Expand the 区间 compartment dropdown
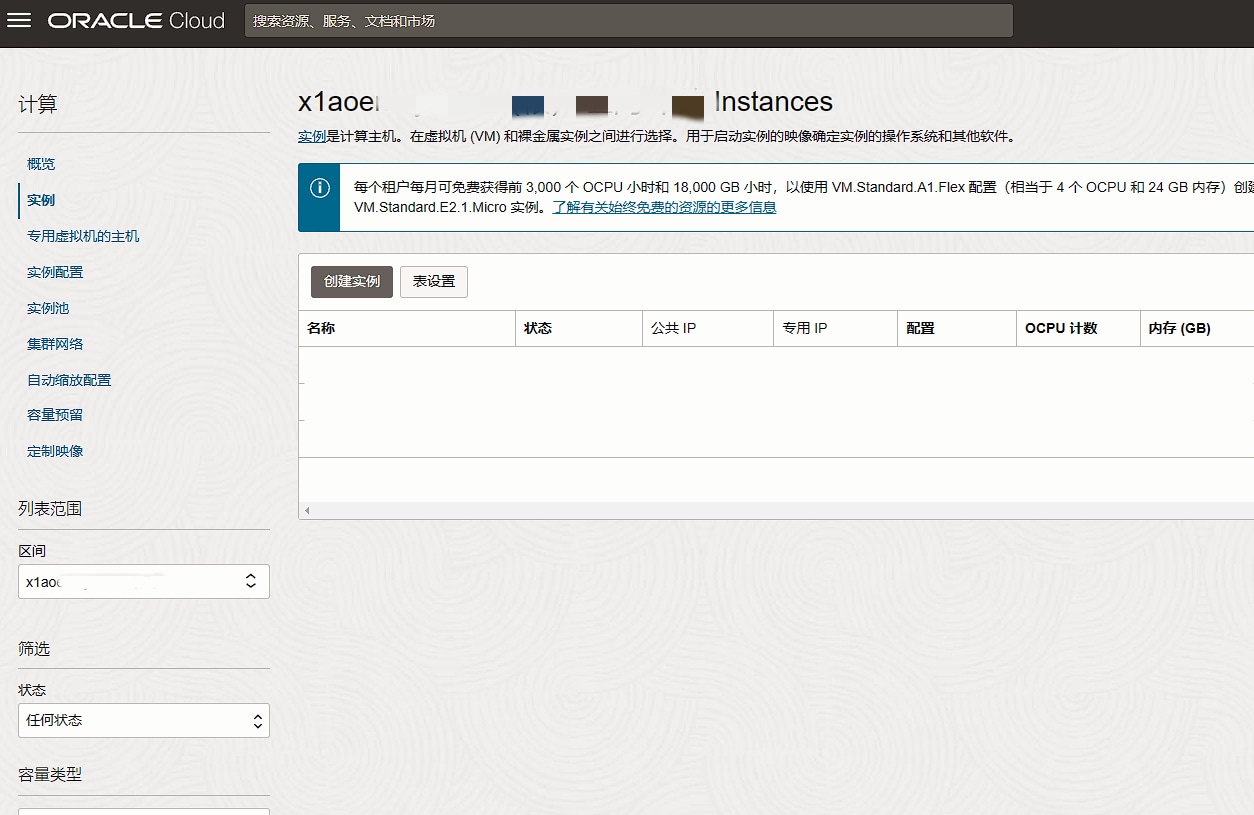This screenshot has width=1254, height=815. tap(144, 582)
